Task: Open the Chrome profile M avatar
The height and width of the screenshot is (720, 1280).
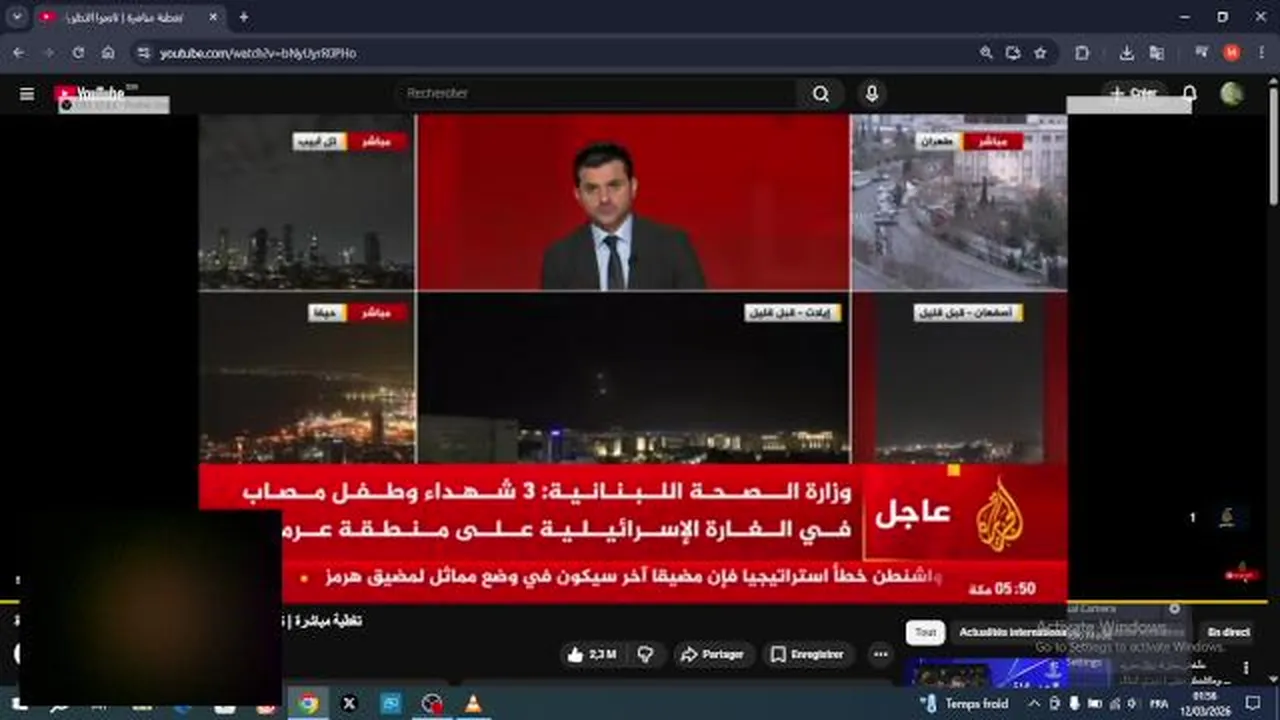Action: tap(1231, 53)
